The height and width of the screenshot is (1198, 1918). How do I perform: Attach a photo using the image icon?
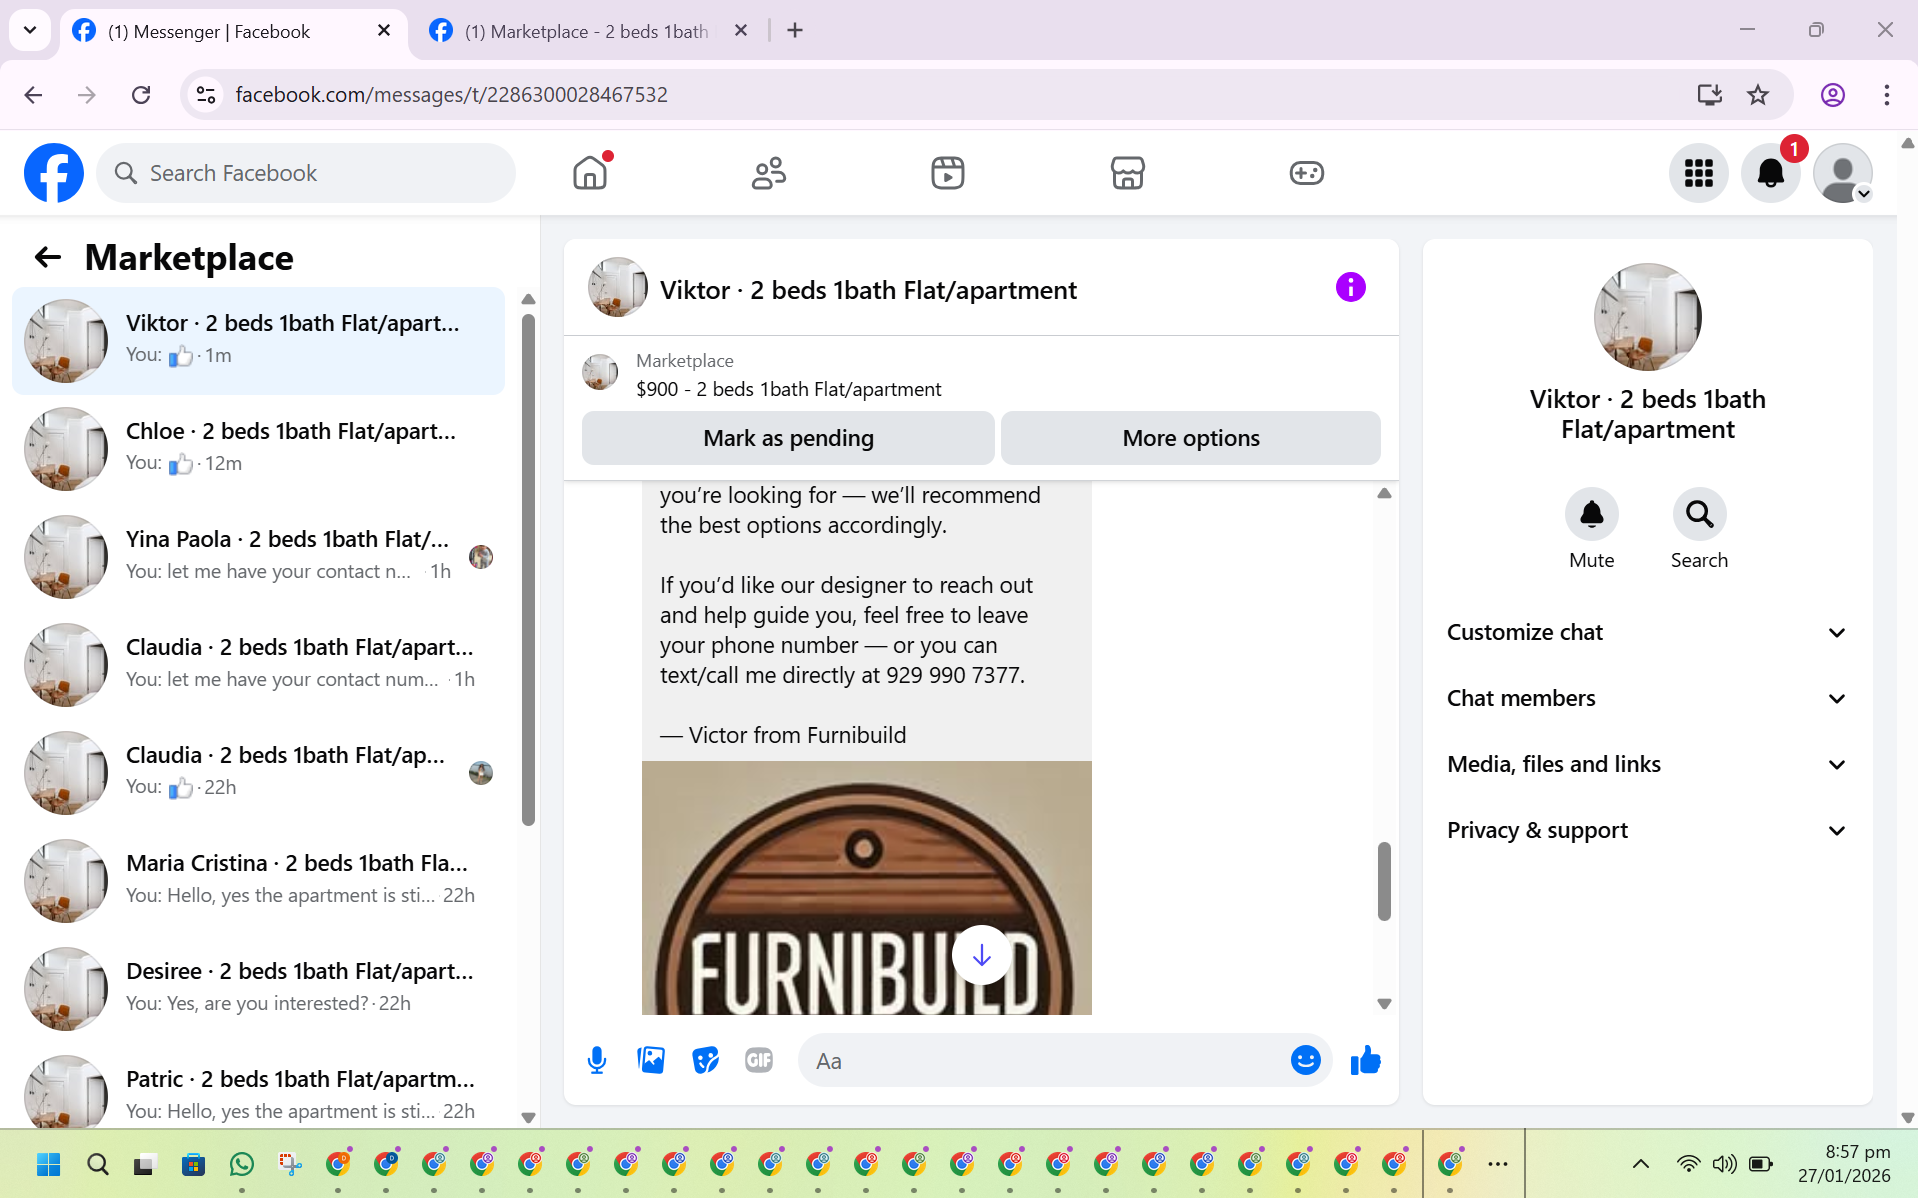651,1060
